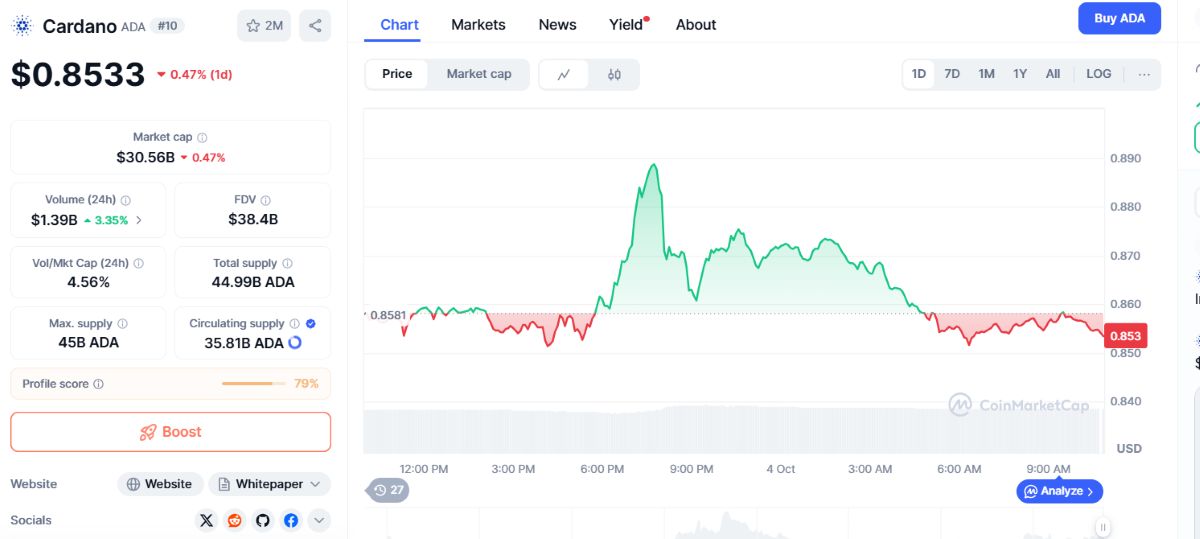1200x539 pixels.
Task: Set chart range to 1D
Action: pyautogui.click(x=918, y=74)
